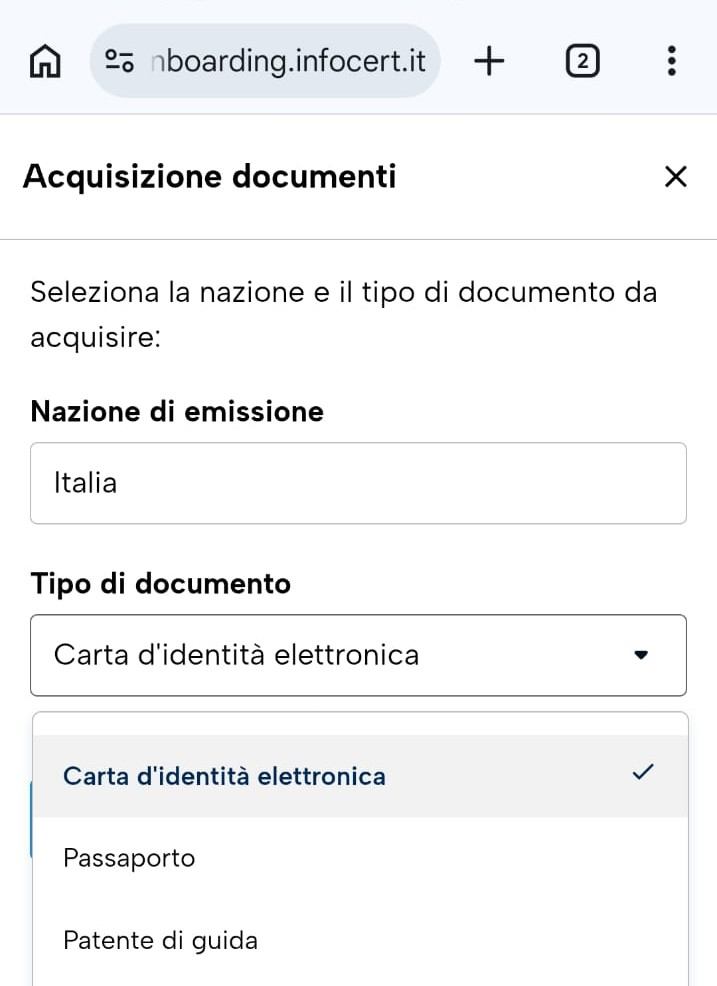The image size is (717, 986).
Task: Open the tab switcher showing 2 tabs
Action: coord(582,61)
